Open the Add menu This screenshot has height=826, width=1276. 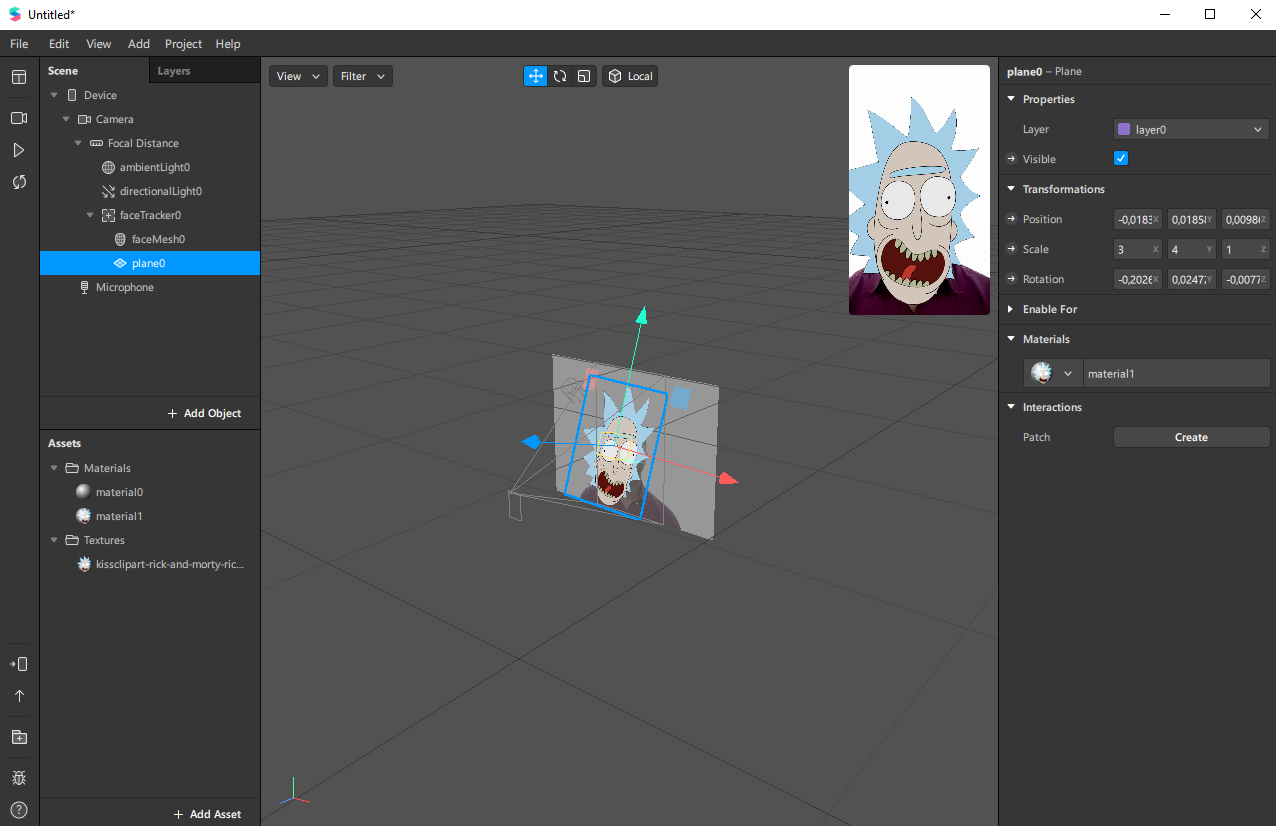(139, 44)
